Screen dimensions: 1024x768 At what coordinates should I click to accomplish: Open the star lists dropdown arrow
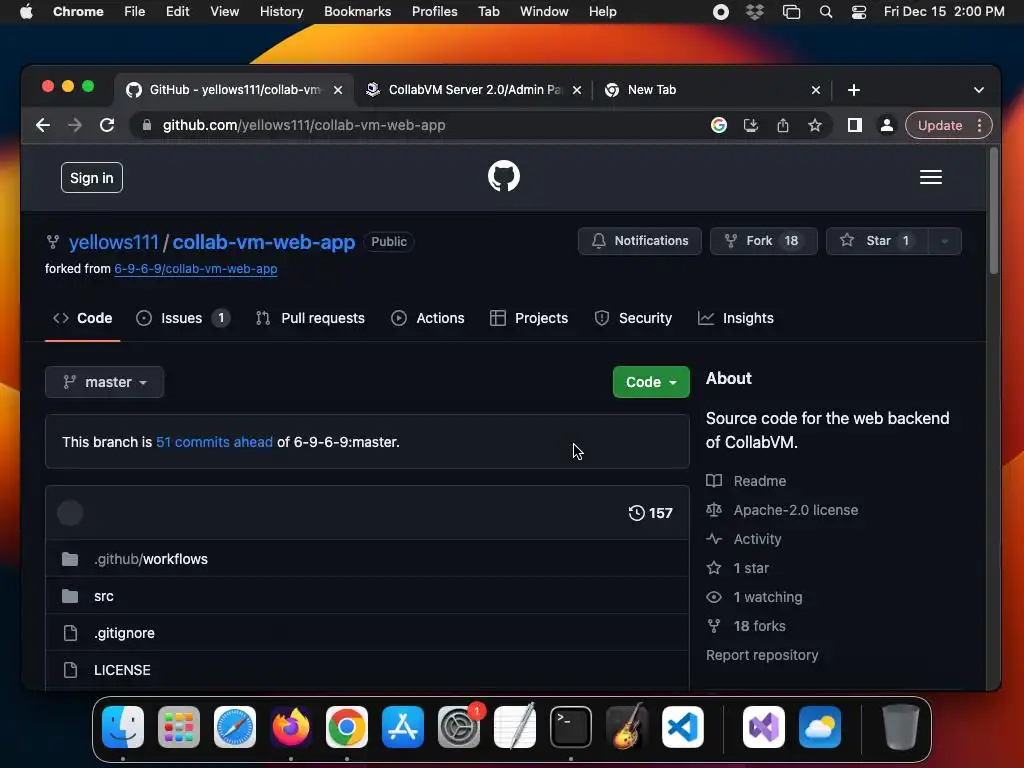click(x=944, y=241)
